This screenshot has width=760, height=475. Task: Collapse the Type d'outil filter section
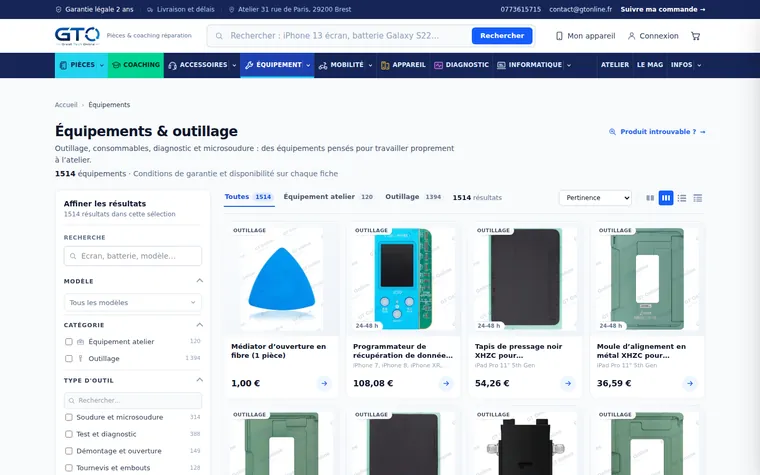point(199,380)
